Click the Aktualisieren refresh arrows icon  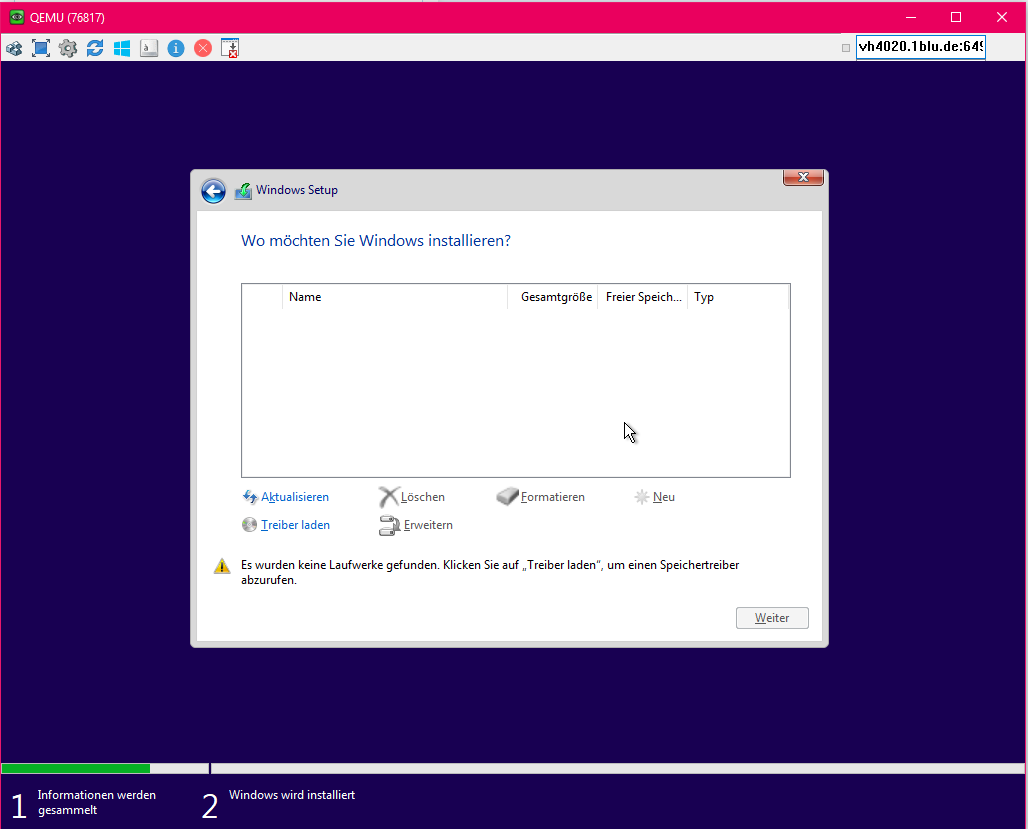click(250, 497)
